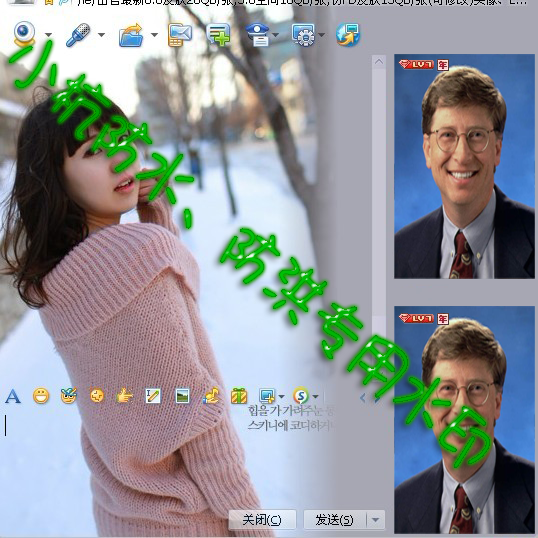This screenshot has height=538, width=538.
Task: Click the 关闭(C) close chat button
Action: tap(262, 520)
